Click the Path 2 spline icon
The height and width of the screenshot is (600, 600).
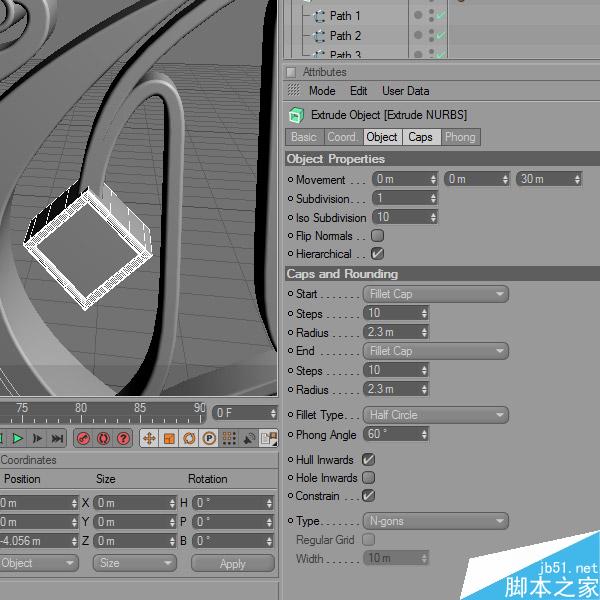tap(319, 36)
